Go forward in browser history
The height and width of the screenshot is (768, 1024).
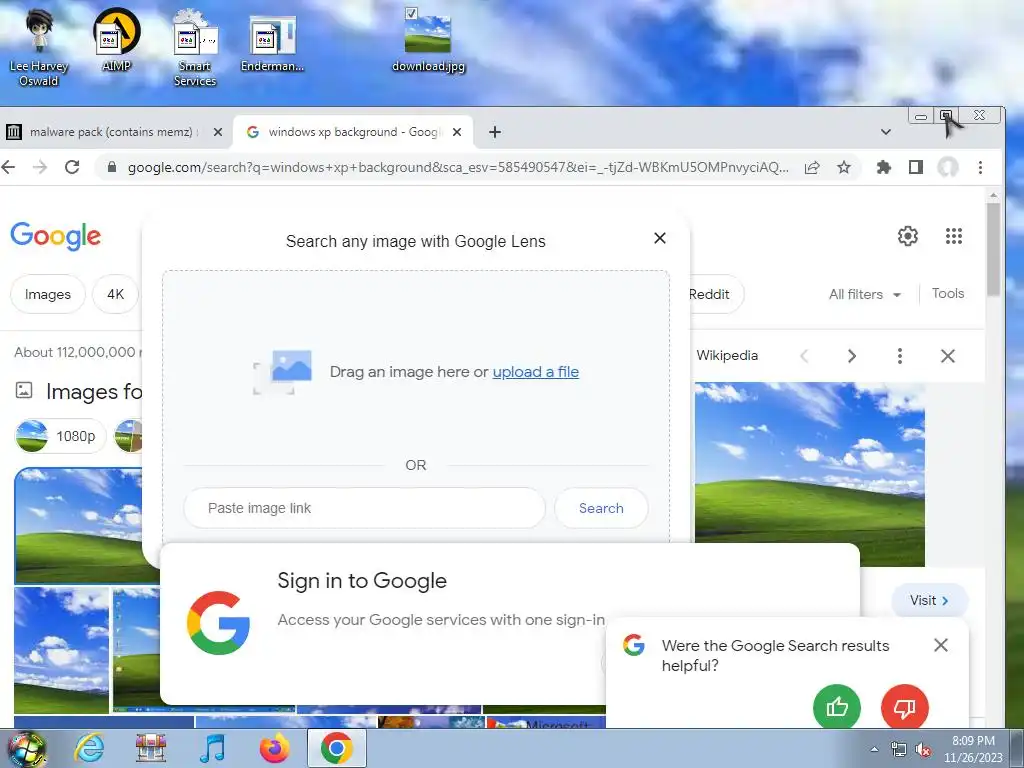point(40,167)
